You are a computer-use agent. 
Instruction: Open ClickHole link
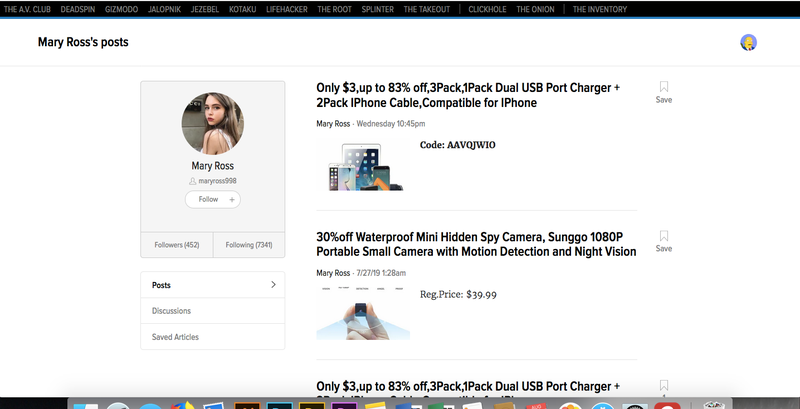pos(487,9)
